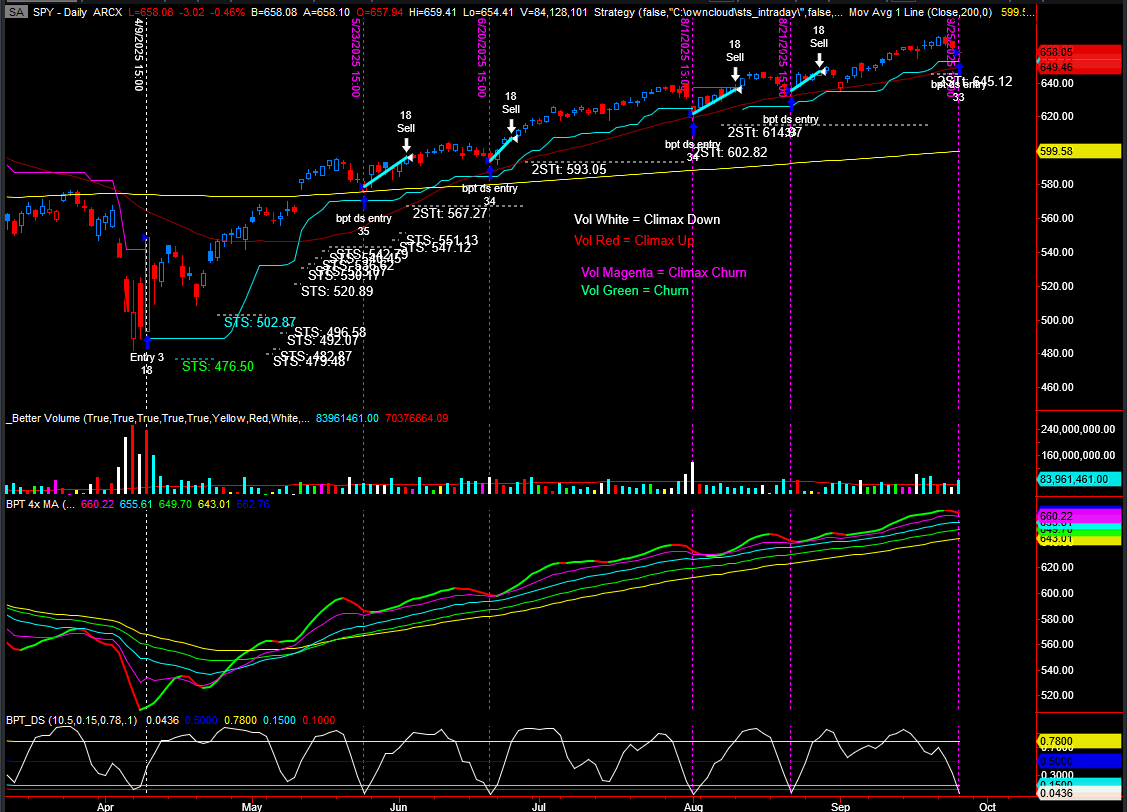This screenshot has width=1127, height=812.
Task: Click the blue arrow above bpt ds entry 34 in June
Action: click(x=490, y=171)
